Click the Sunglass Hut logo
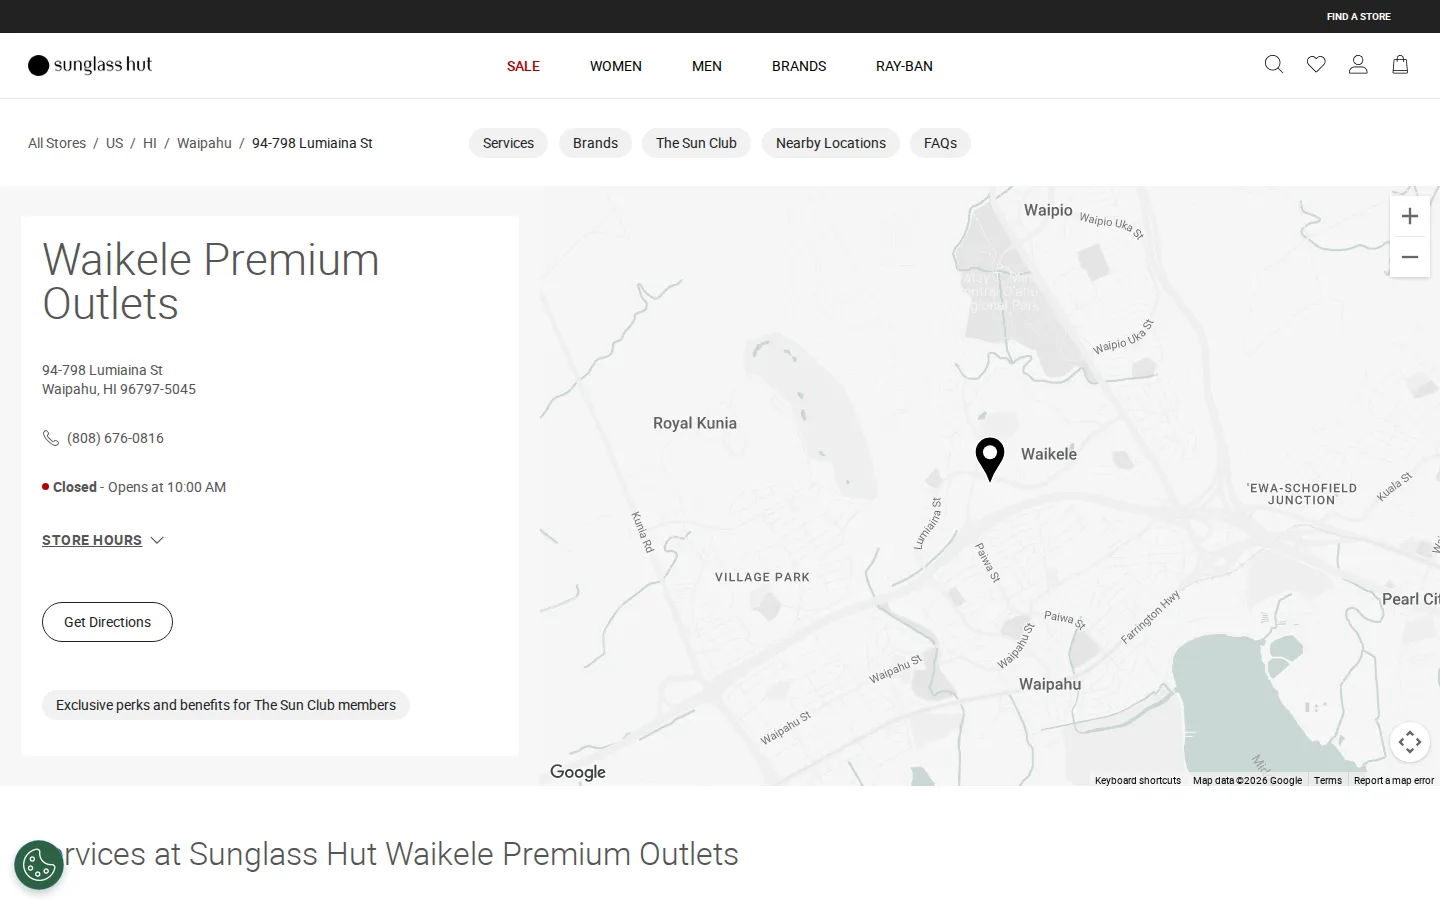This screenshot has height=900, width=1440. click(x=90, y=65)
